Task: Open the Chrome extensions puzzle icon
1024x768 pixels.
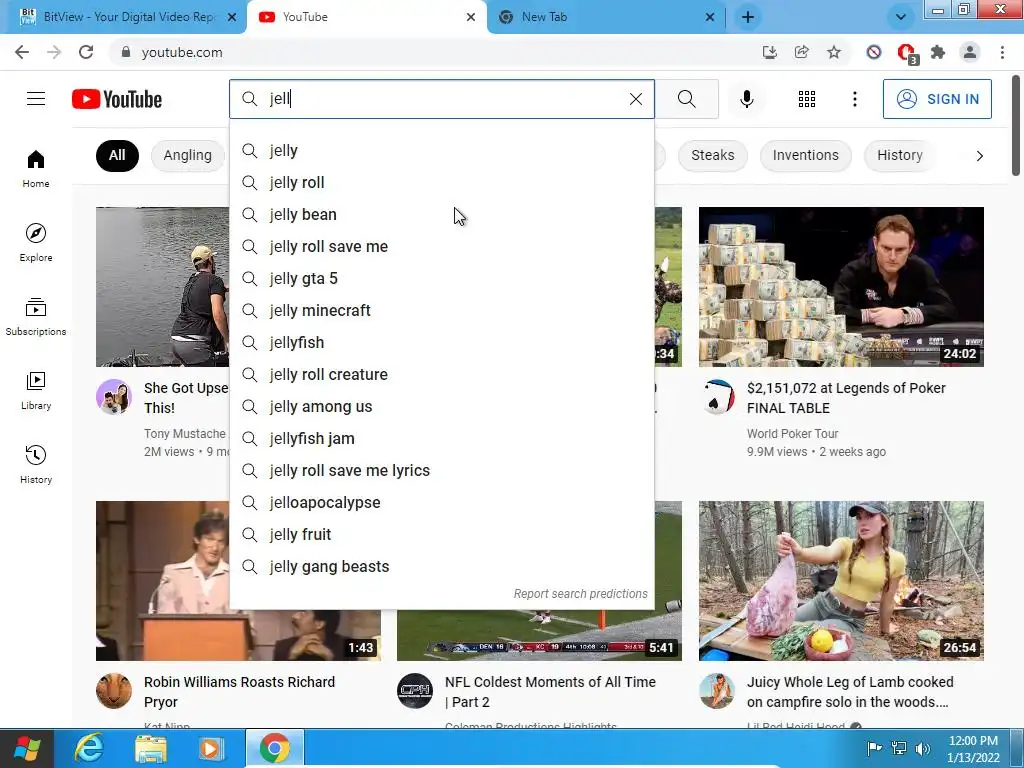Action: click(938, 52)
